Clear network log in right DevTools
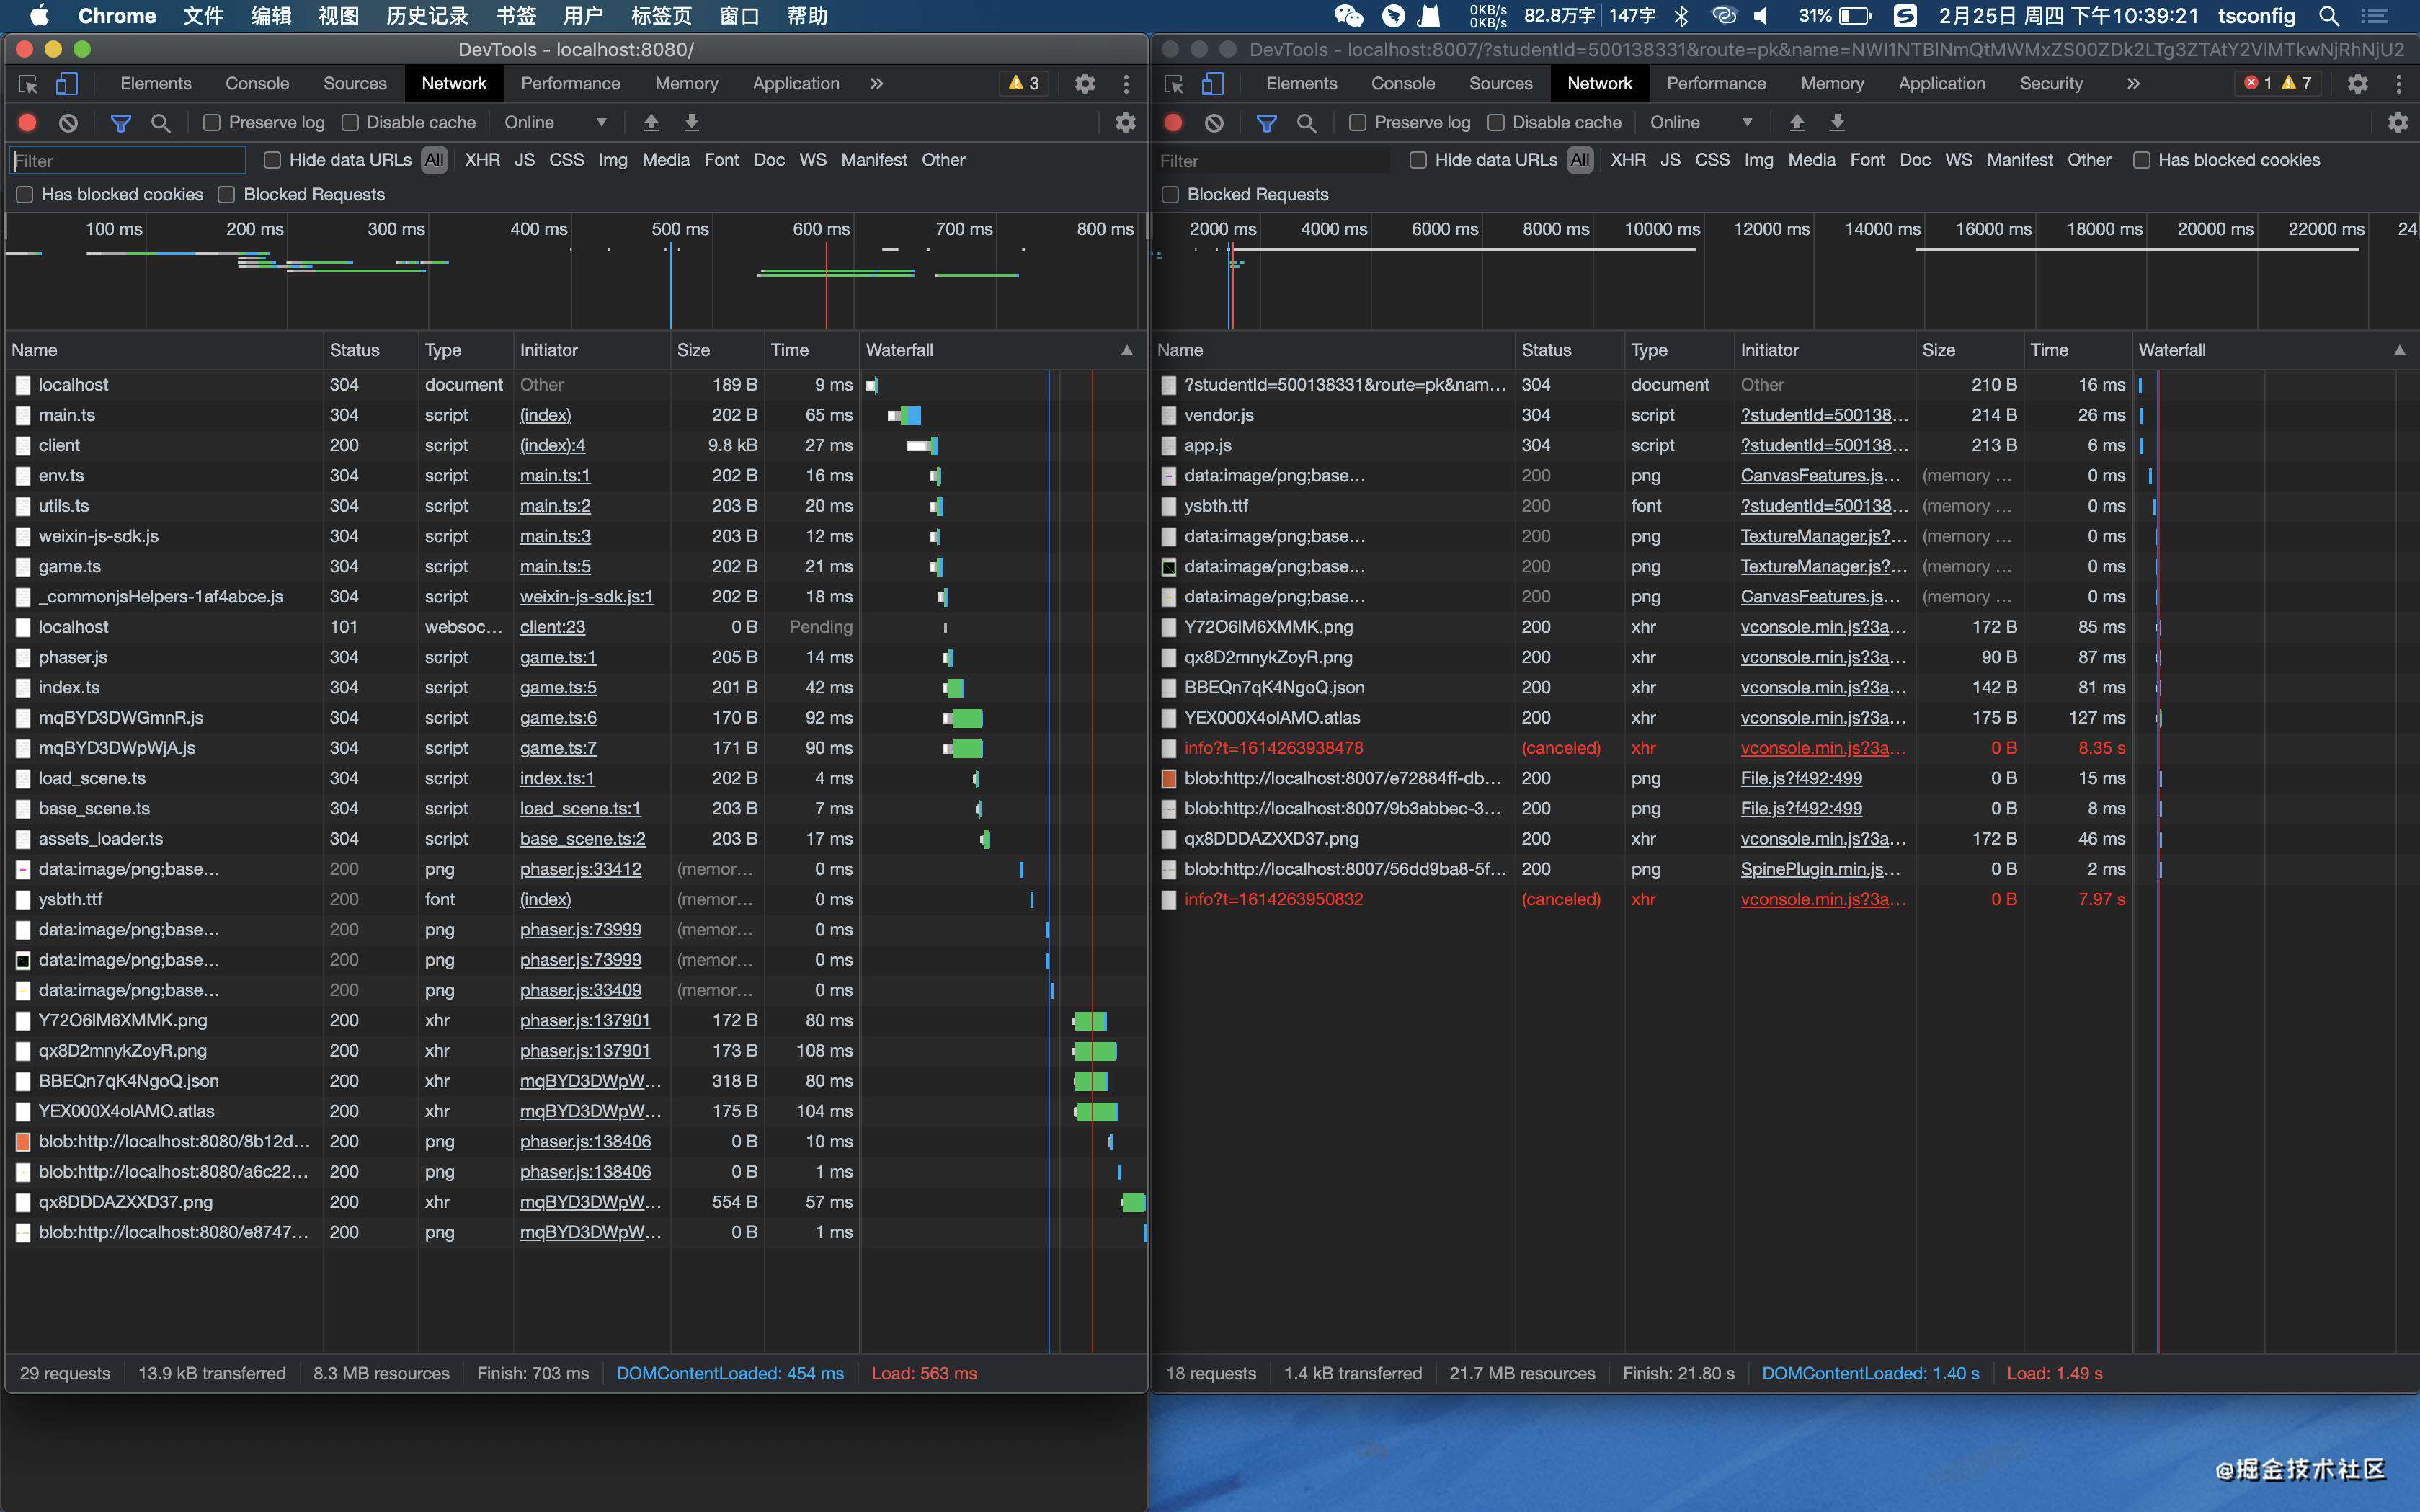The width and height of the screenshot is (2420, 1512). [x=1214, y=123]
